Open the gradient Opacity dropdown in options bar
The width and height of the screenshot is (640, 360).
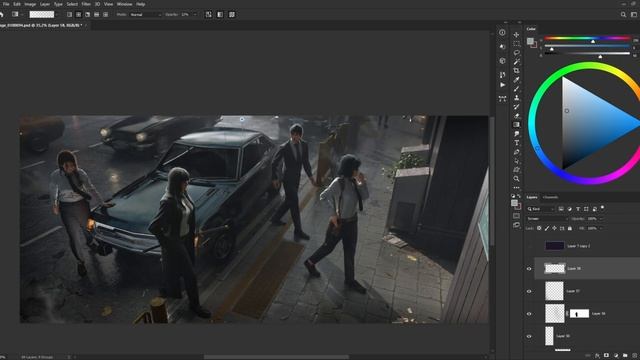click(x=195, y=15)
